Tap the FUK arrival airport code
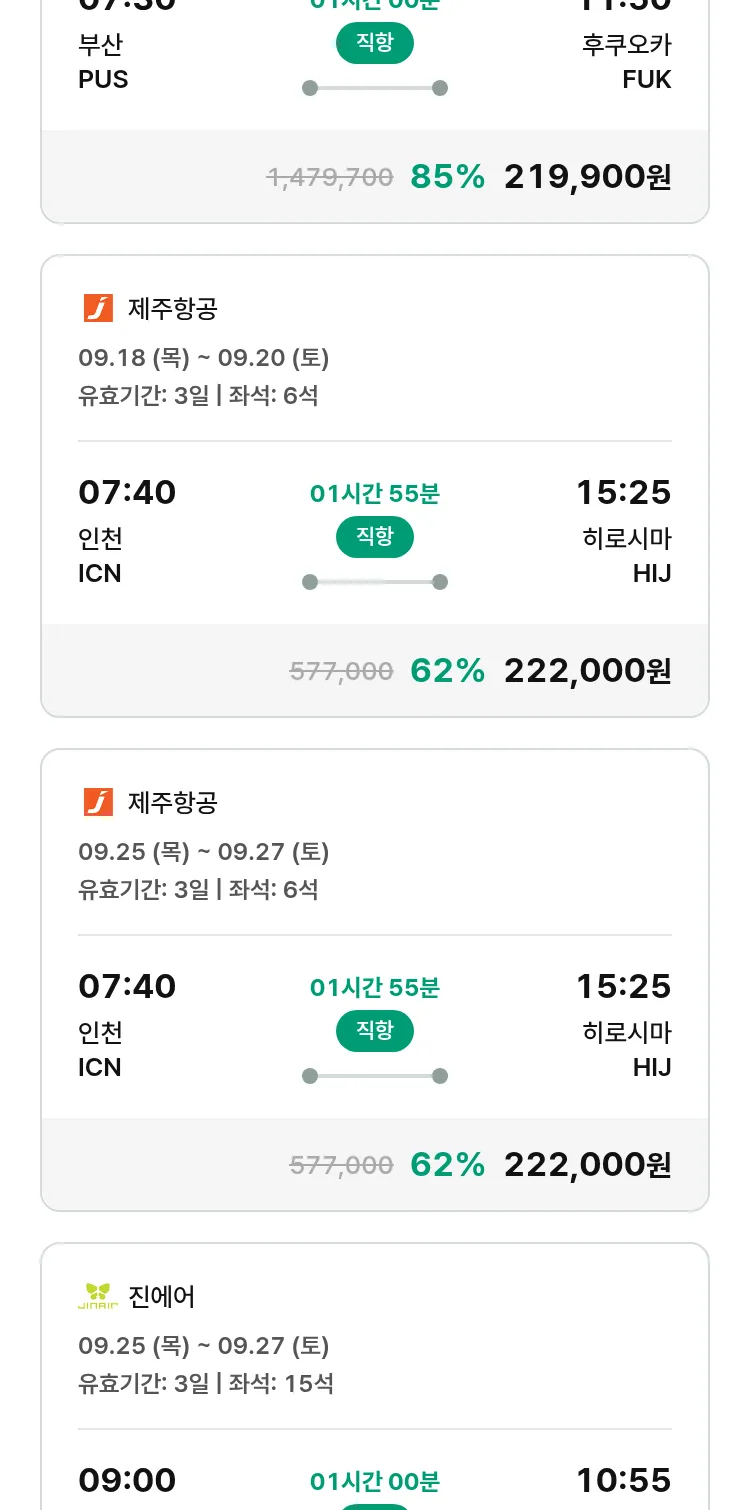 646,80
